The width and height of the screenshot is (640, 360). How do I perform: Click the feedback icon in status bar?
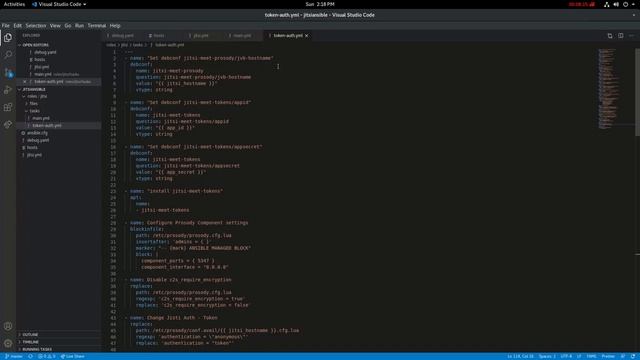tap(623, 356)
